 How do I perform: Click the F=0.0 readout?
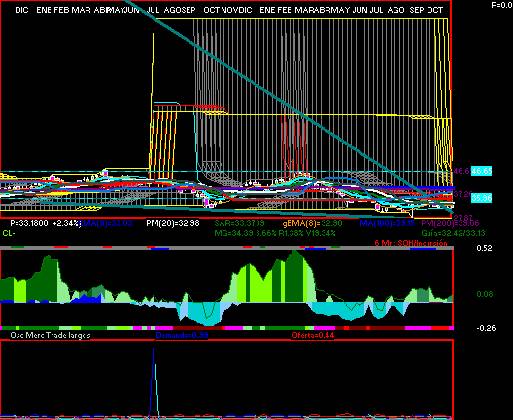(502, 5)
